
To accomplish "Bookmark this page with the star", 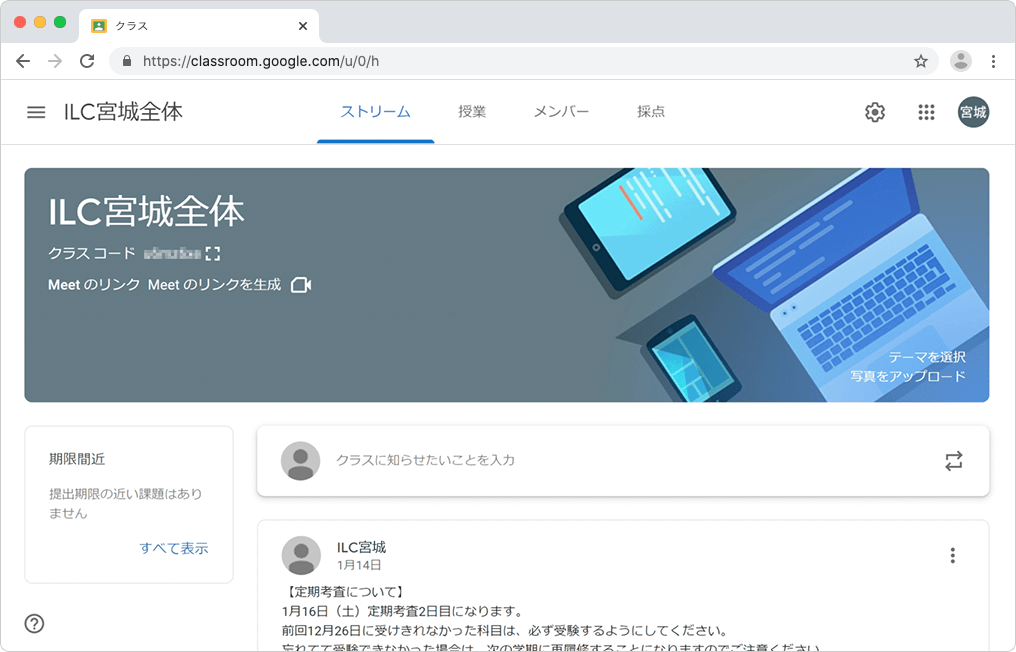I will click(x=920, y=61).
